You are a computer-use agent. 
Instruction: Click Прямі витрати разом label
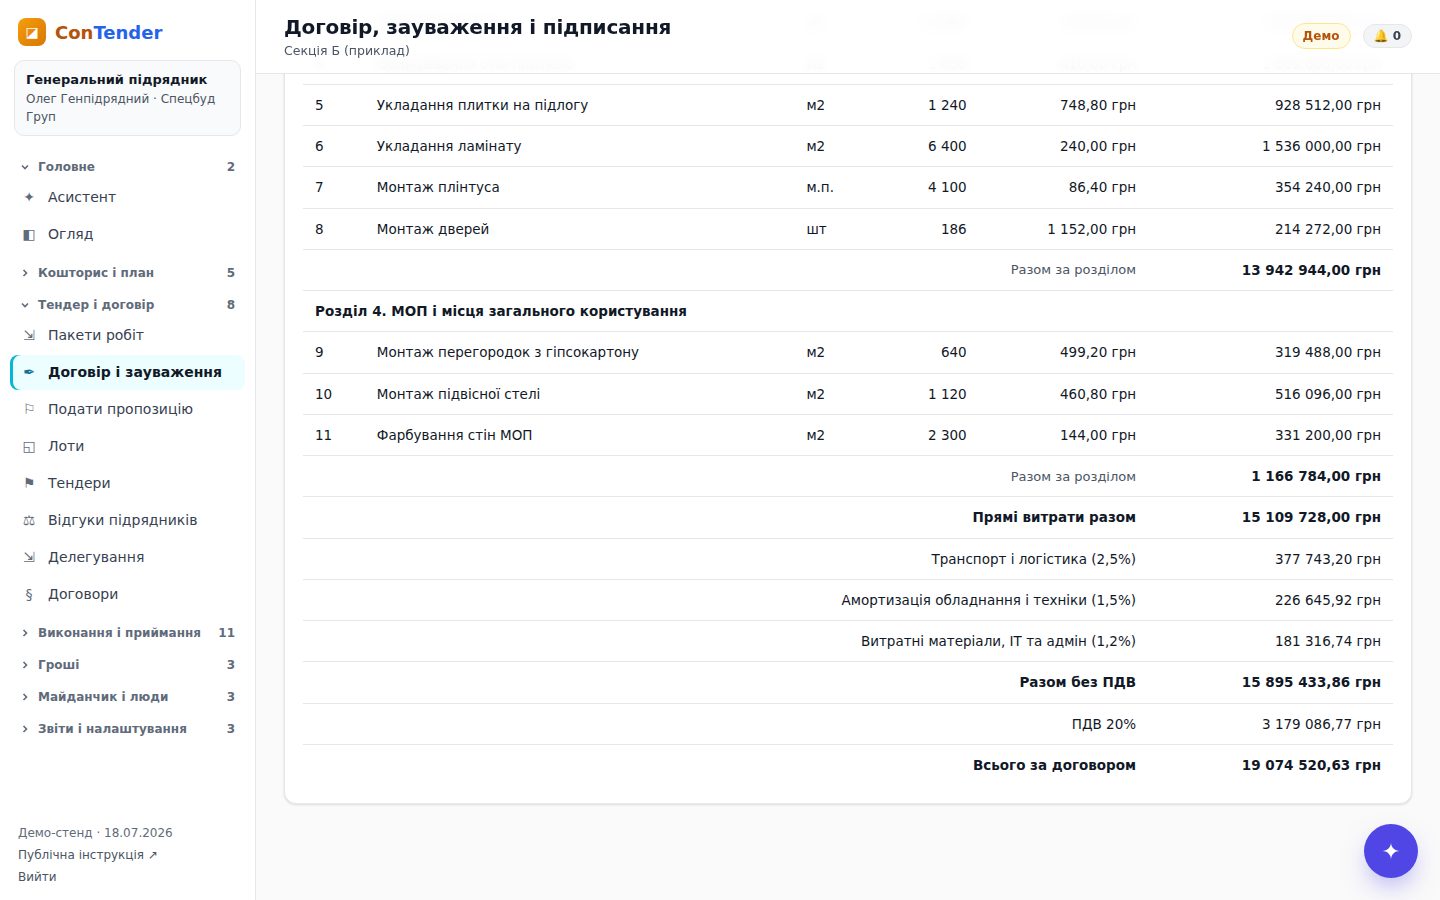[1054, 517]
